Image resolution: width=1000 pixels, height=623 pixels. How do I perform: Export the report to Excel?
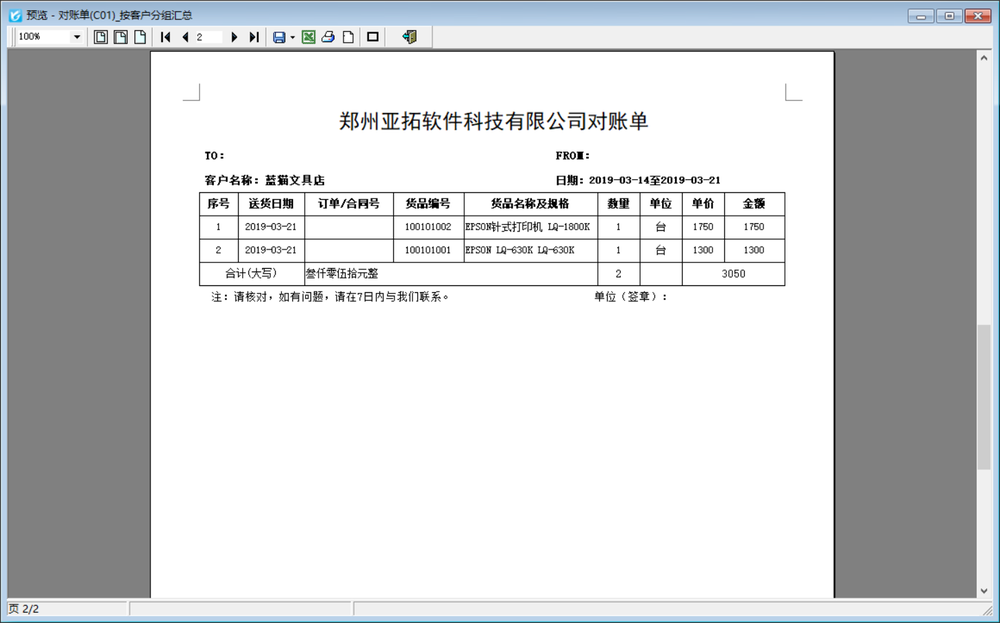point(309,37)
